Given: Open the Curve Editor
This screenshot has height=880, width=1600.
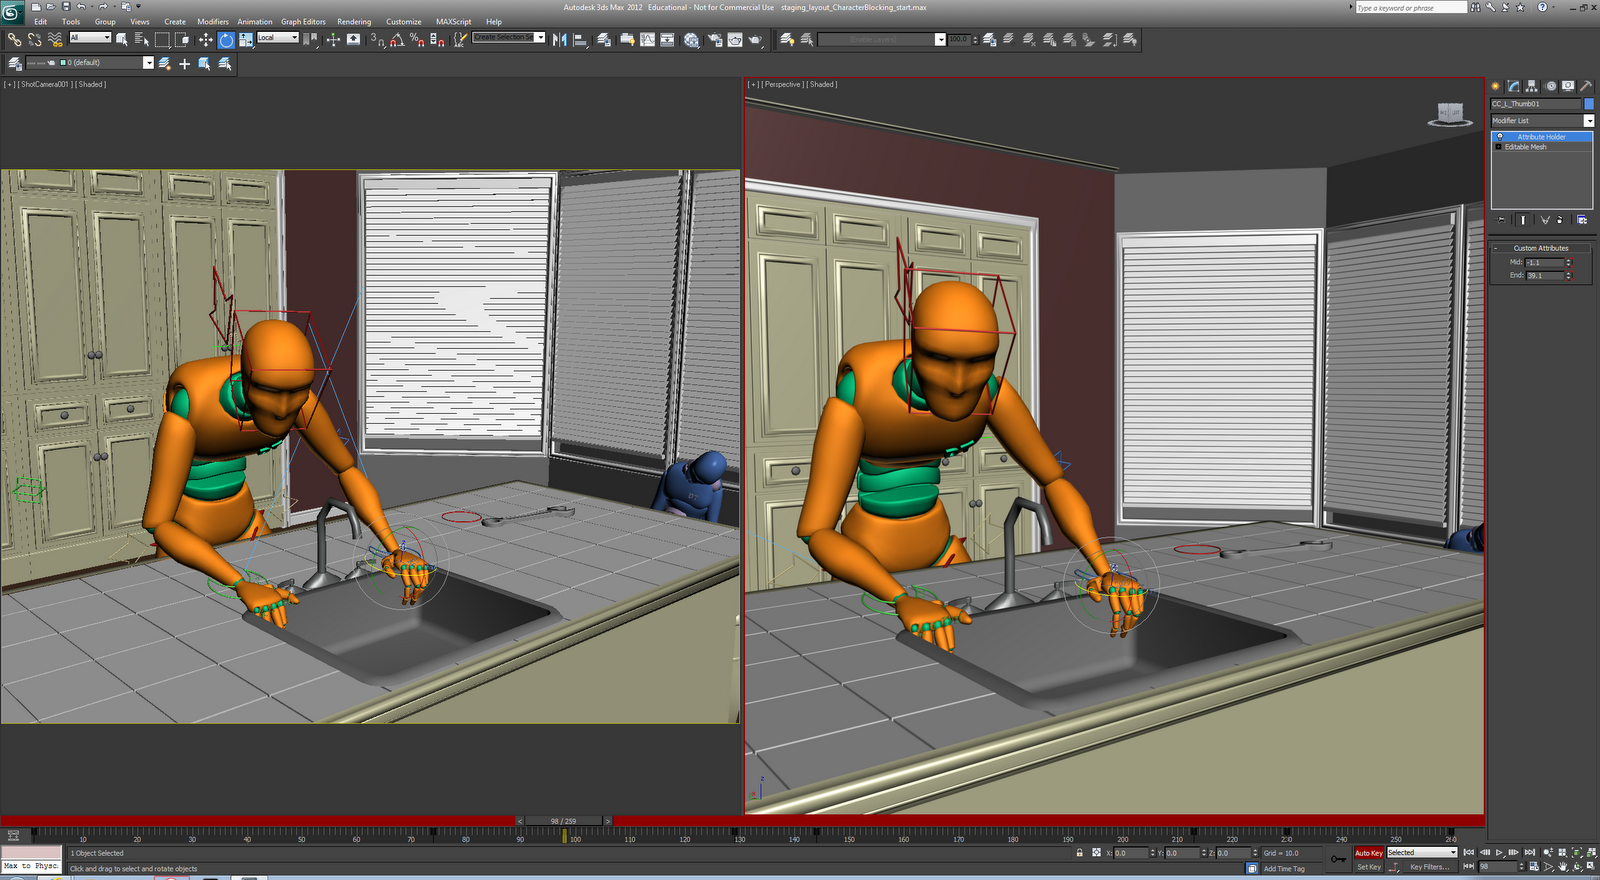Looking at the screenshot, I should [x=648, y=39].
